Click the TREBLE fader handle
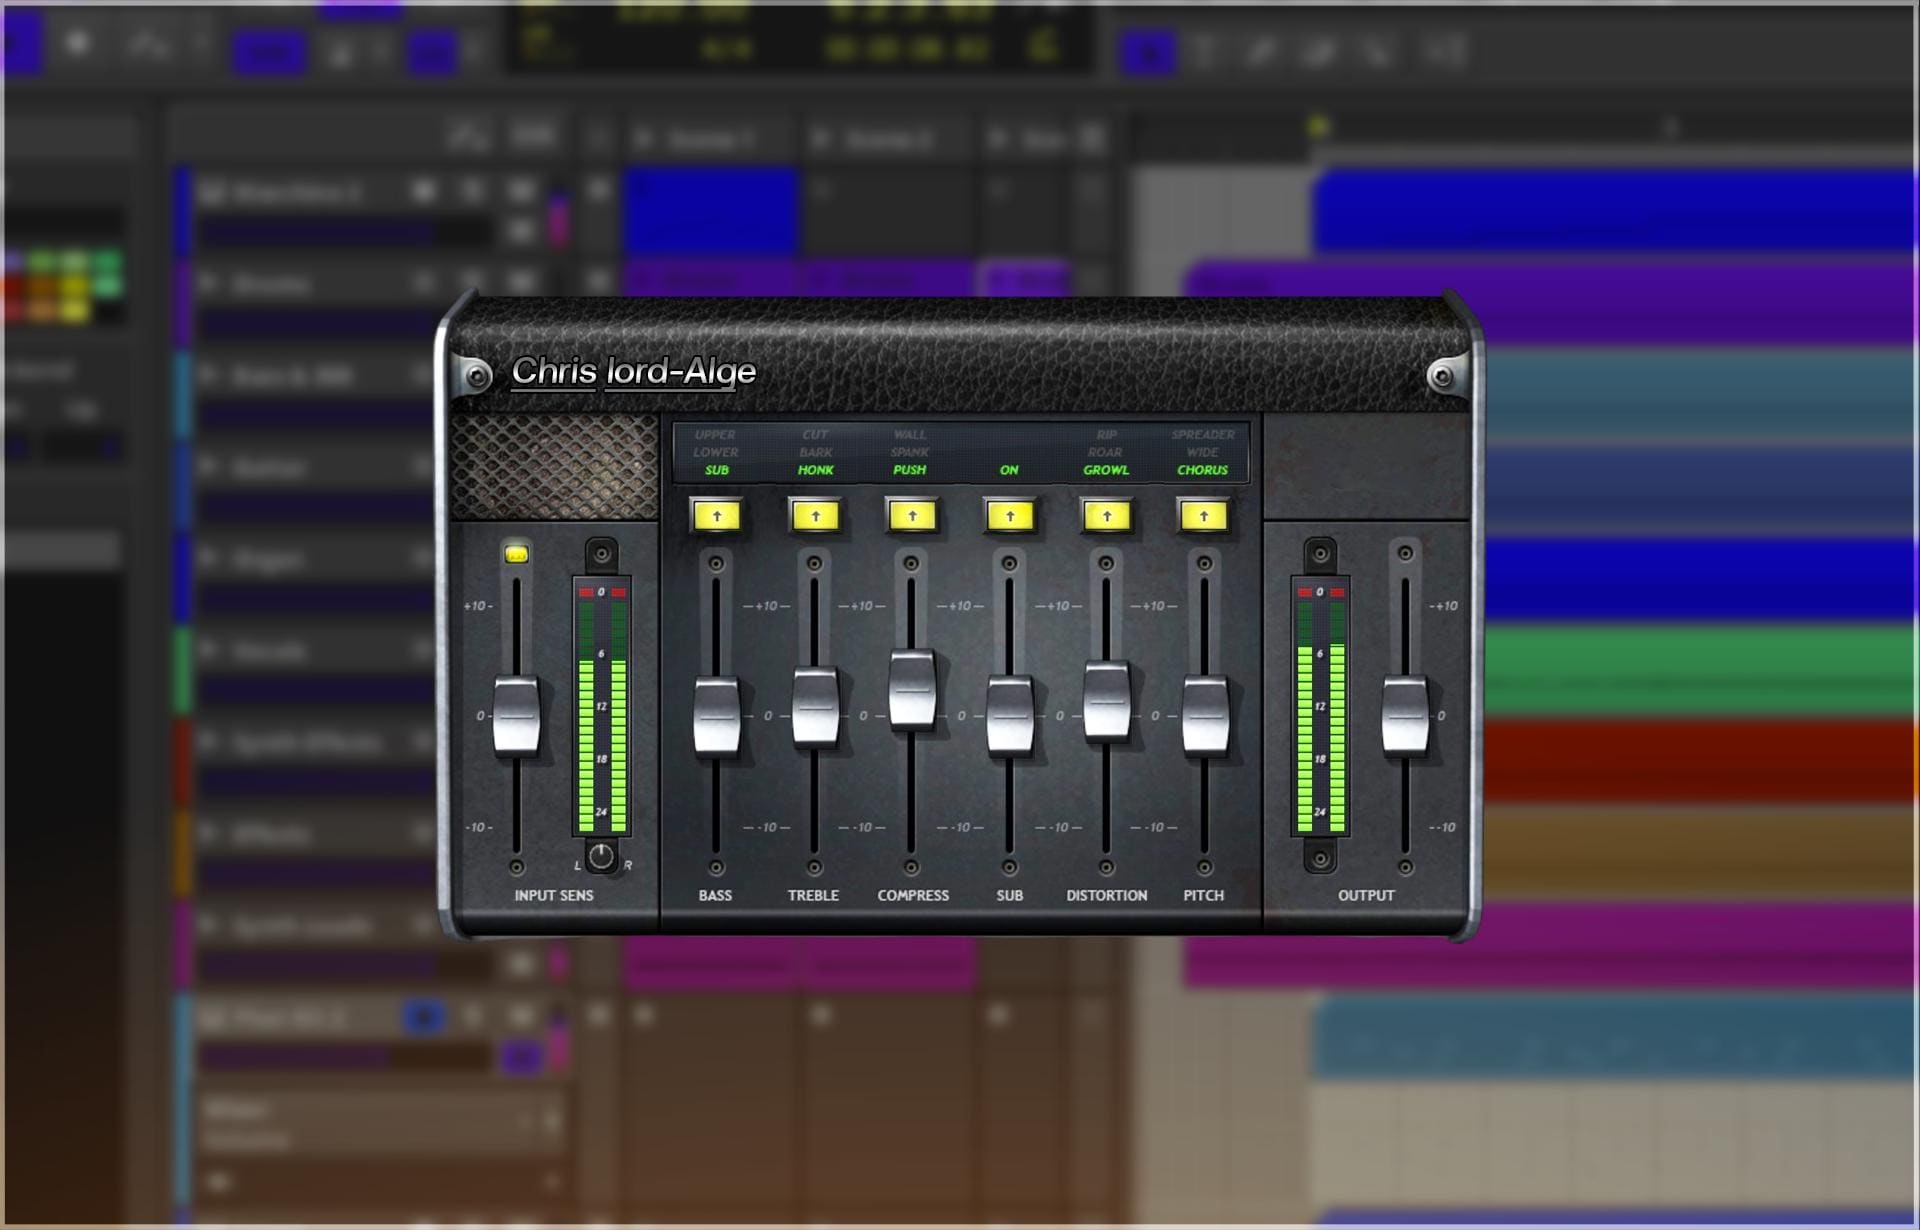The image size is (1920, 1230). click(815, 706)
